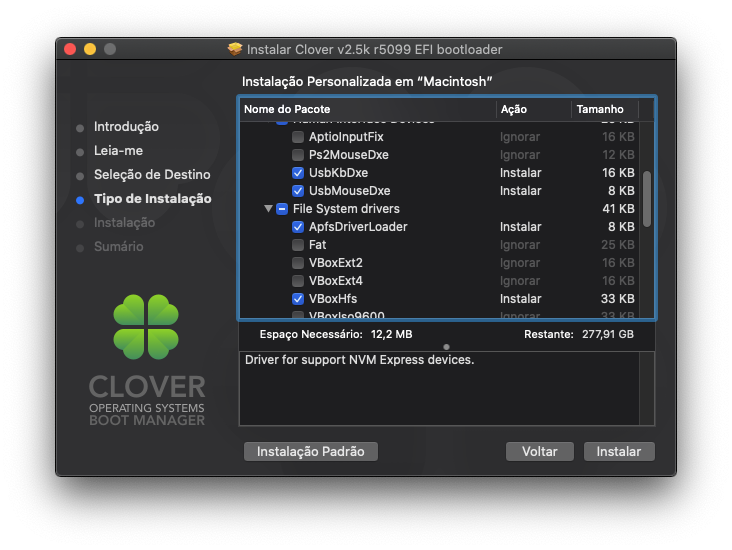732x550 pixels.
Task: Click the Driver for support NVM Express description
Action: pyautogui.click(x=359, y=360)
